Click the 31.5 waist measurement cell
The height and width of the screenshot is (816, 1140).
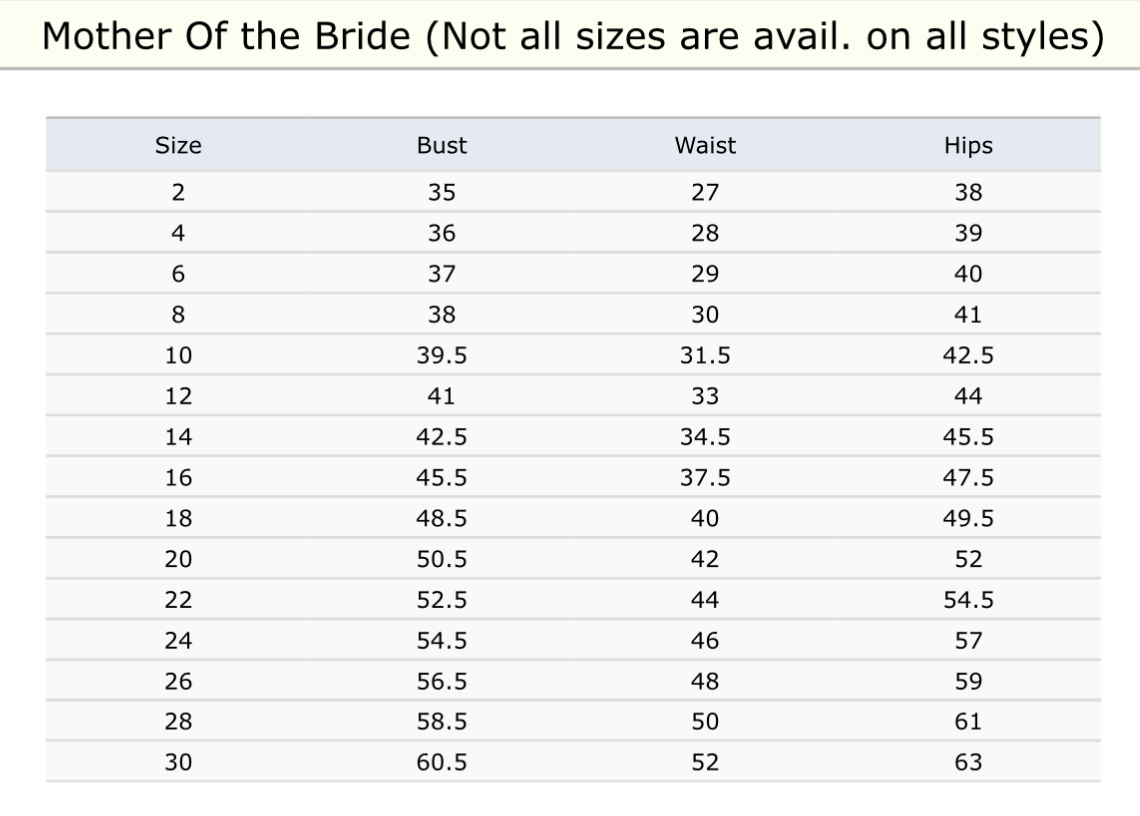[x=705, y=356]
